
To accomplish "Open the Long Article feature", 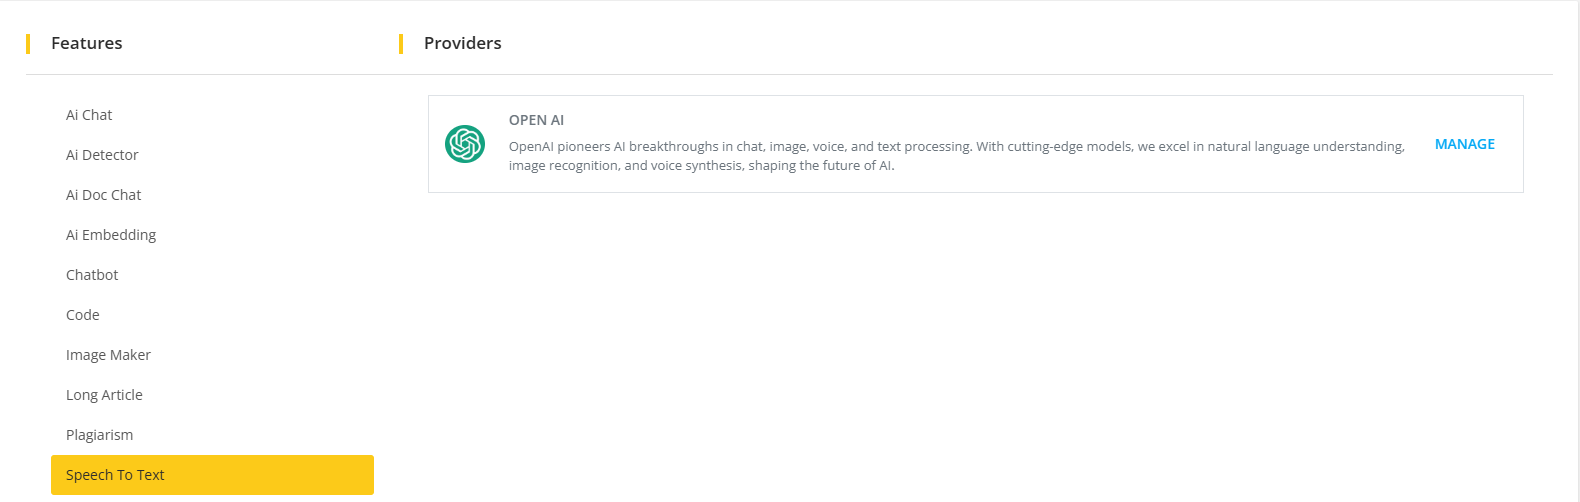I will pos(104,395).
